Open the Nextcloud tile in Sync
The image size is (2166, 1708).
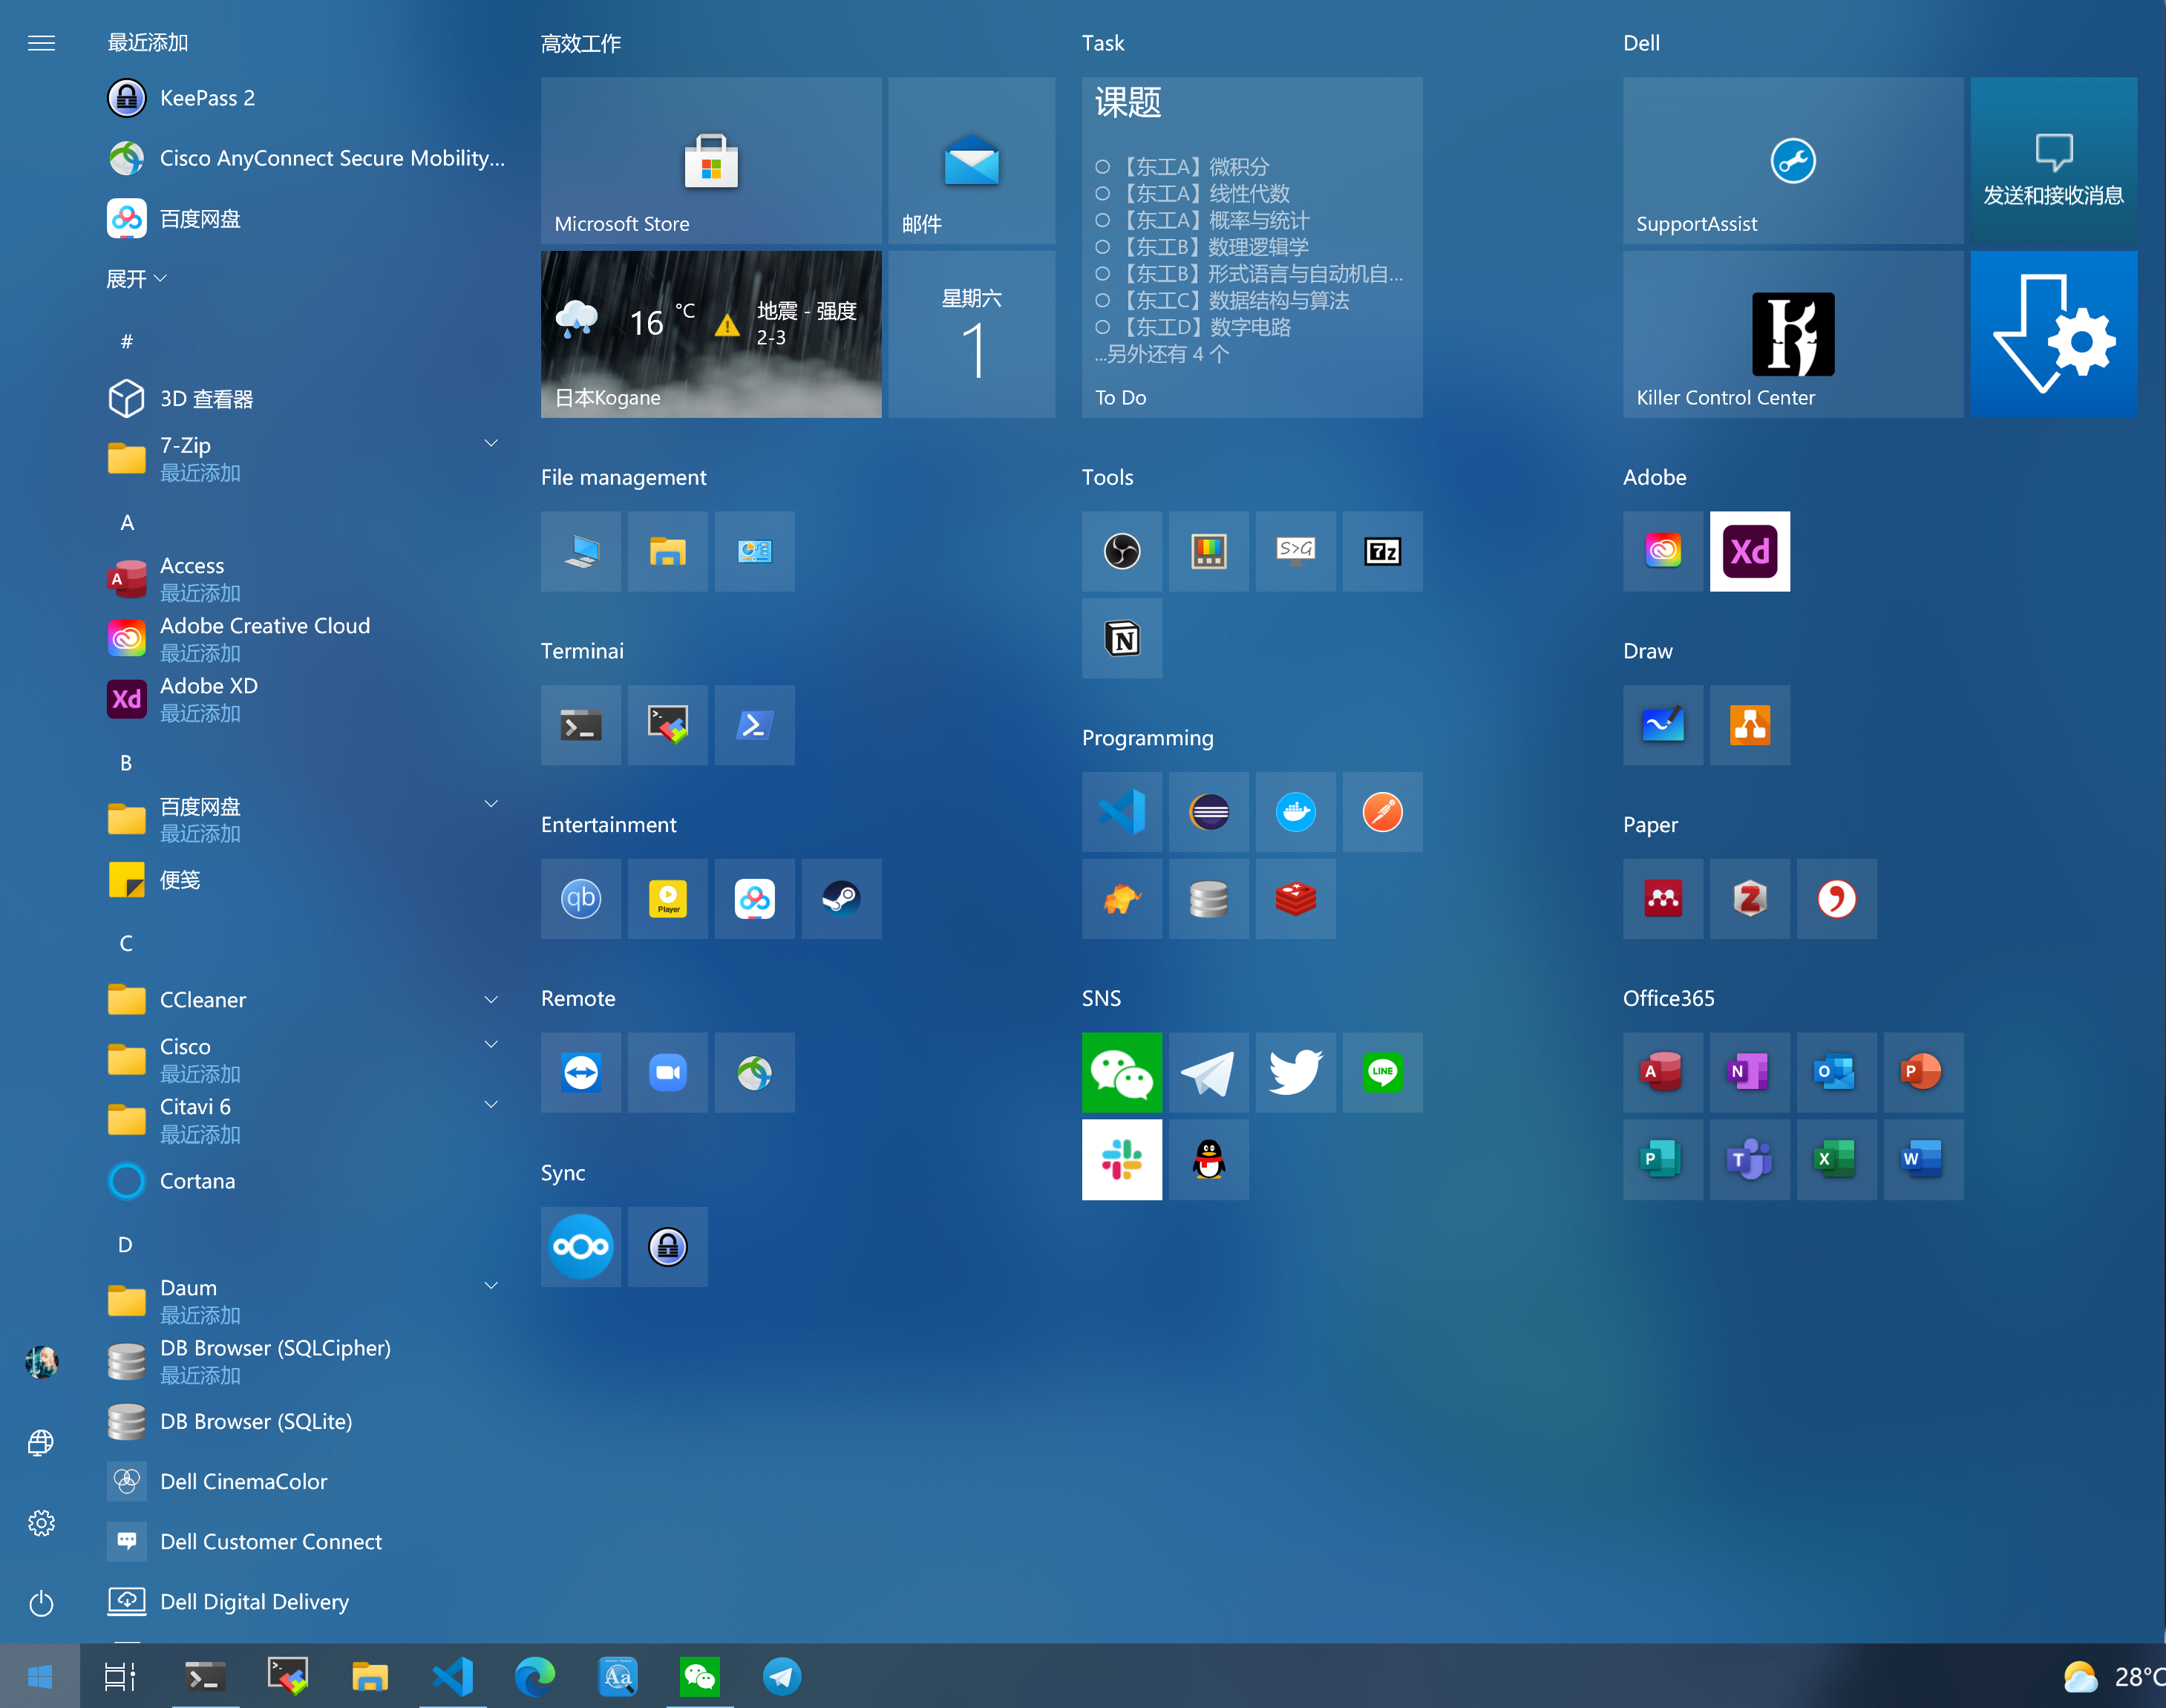(x=581, y=1247)
